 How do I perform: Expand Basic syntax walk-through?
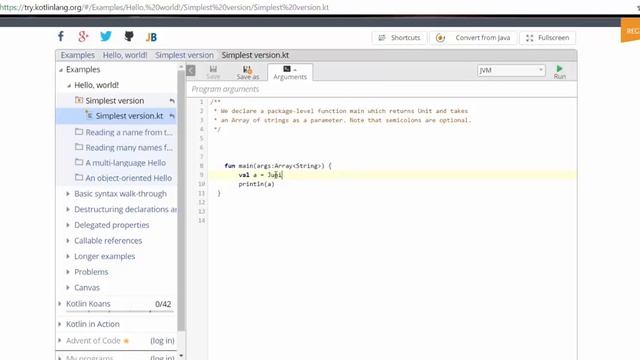coord(68,194)
